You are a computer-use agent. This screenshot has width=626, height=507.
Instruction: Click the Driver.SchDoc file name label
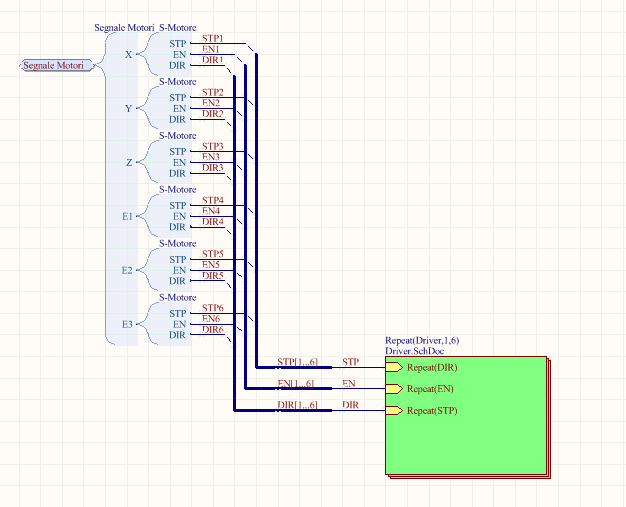(415, 351)
